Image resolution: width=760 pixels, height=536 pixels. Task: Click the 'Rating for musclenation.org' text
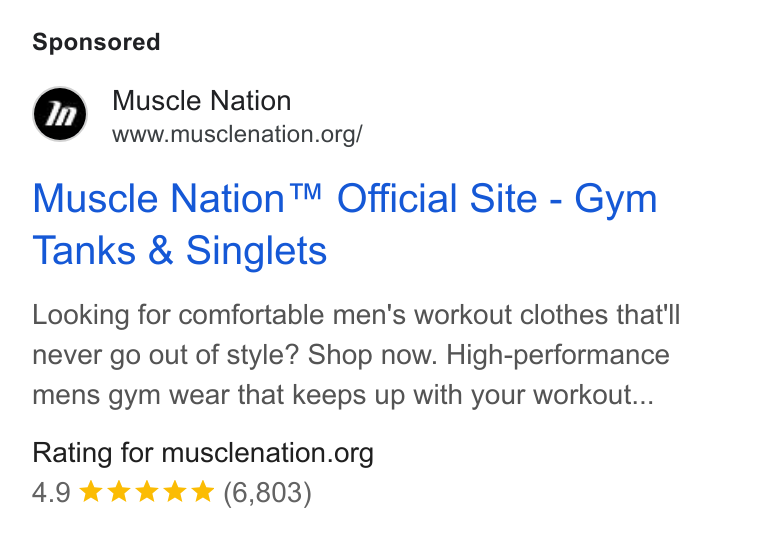point(203,454)
